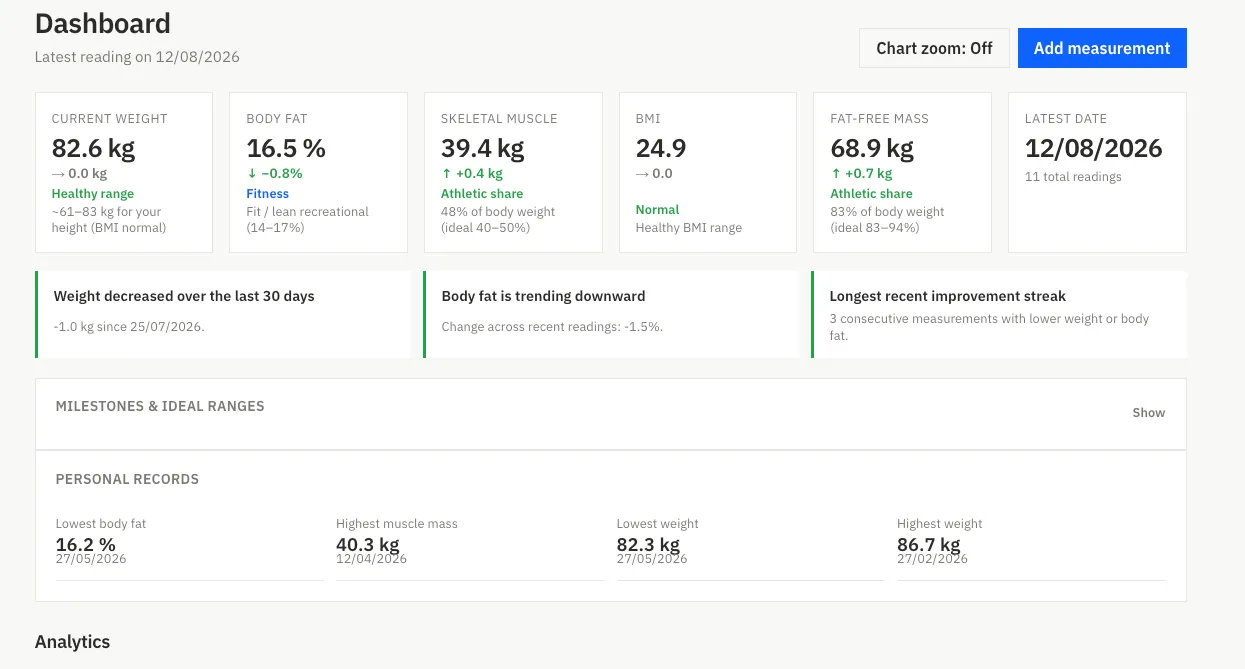
Task: Open the Body Fat 16.5 % card
Action: 318,172
